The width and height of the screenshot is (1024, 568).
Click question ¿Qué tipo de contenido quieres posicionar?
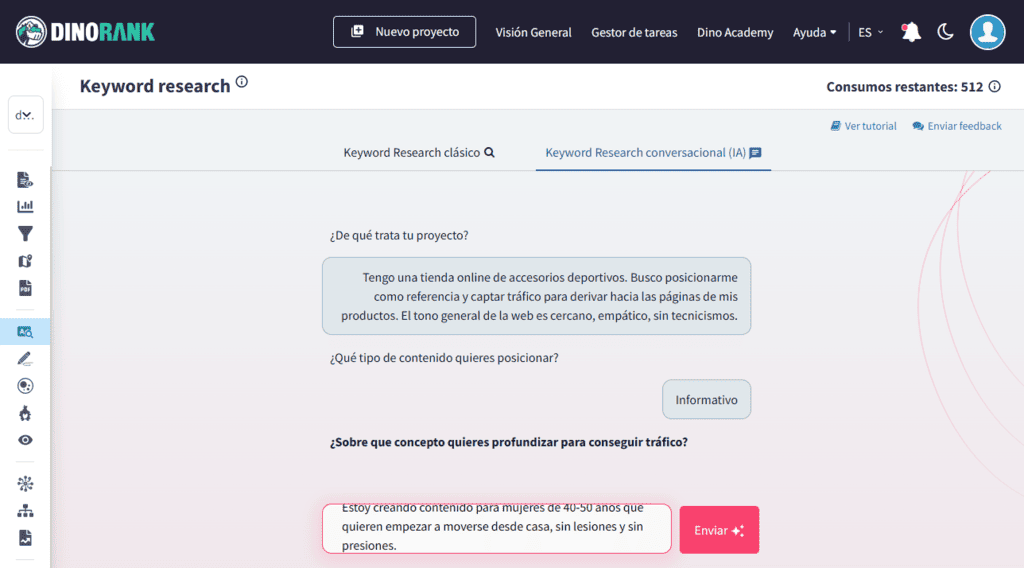pyautogui.click(x=444, y=358)
